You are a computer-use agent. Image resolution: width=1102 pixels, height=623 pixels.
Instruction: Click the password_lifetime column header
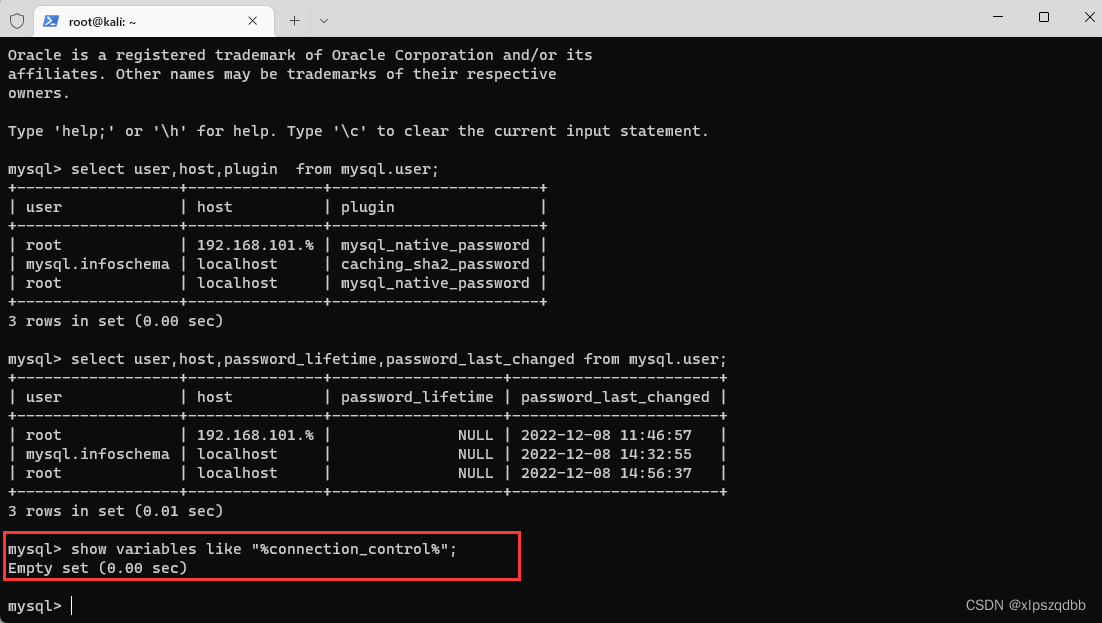(x=417, y=396)
